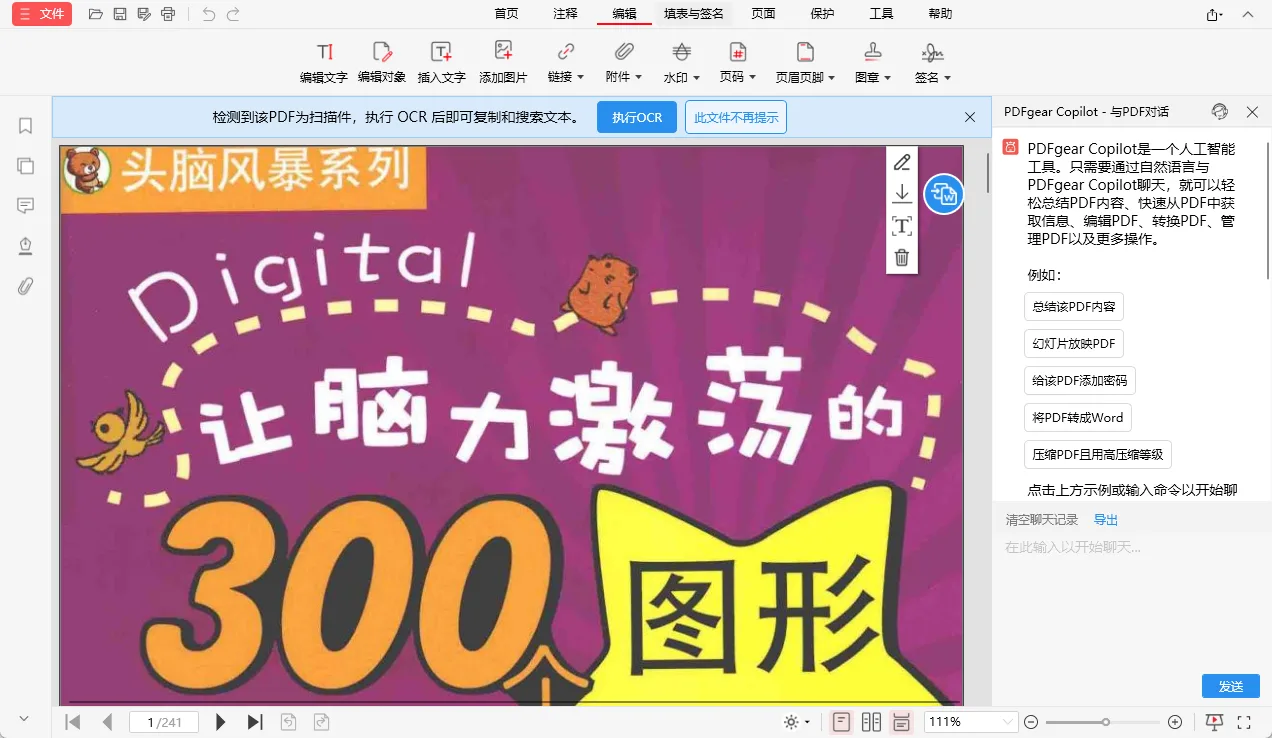Open the comments panel in left sidebar

click(x=26, y=206)
